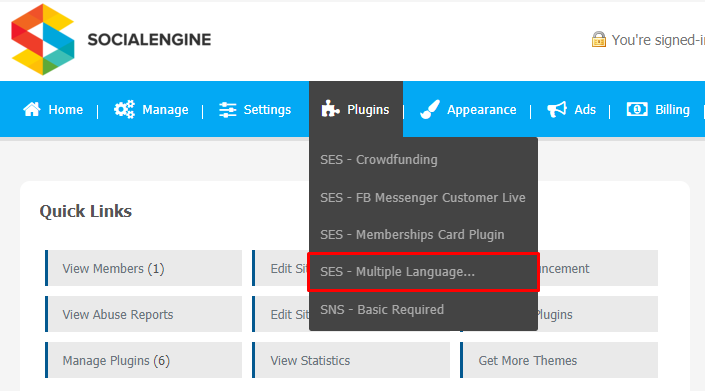Open View Members (1) quick link

[x=143, y=268]
